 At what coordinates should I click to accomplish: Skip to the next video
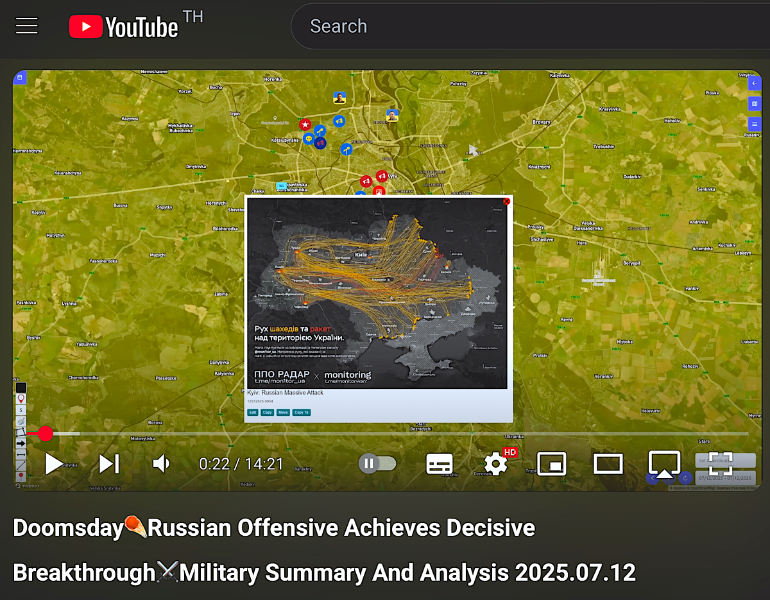tap(109, 464)
